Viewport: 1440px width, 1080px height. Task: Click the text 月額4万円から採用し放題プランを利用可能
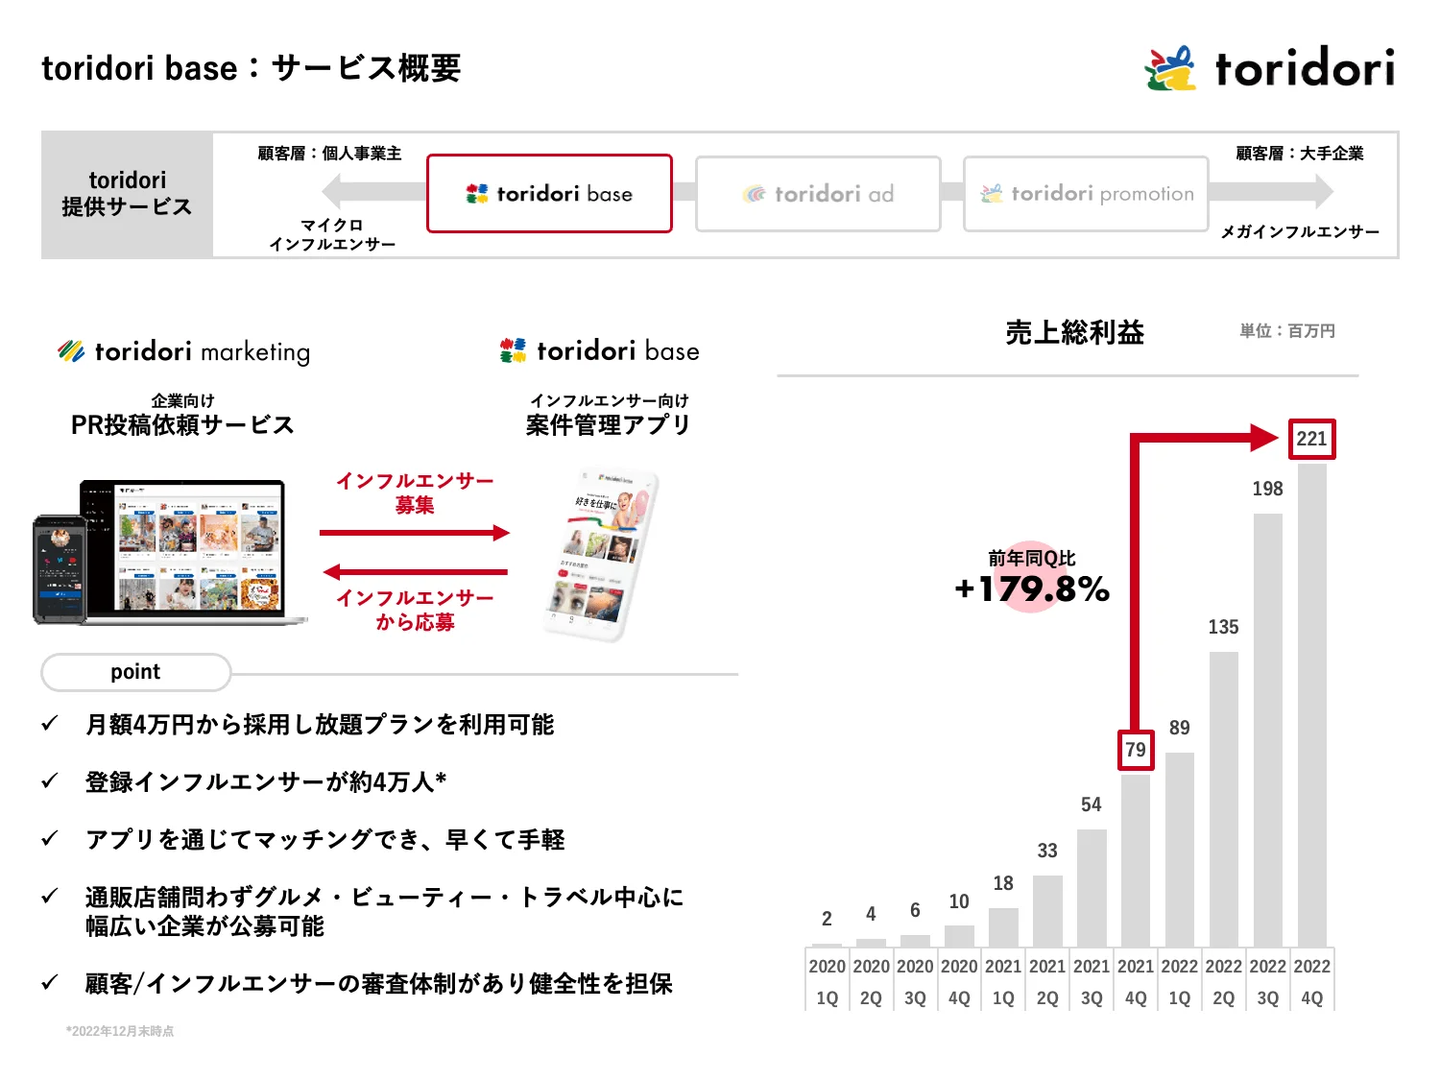pos(320,724)
